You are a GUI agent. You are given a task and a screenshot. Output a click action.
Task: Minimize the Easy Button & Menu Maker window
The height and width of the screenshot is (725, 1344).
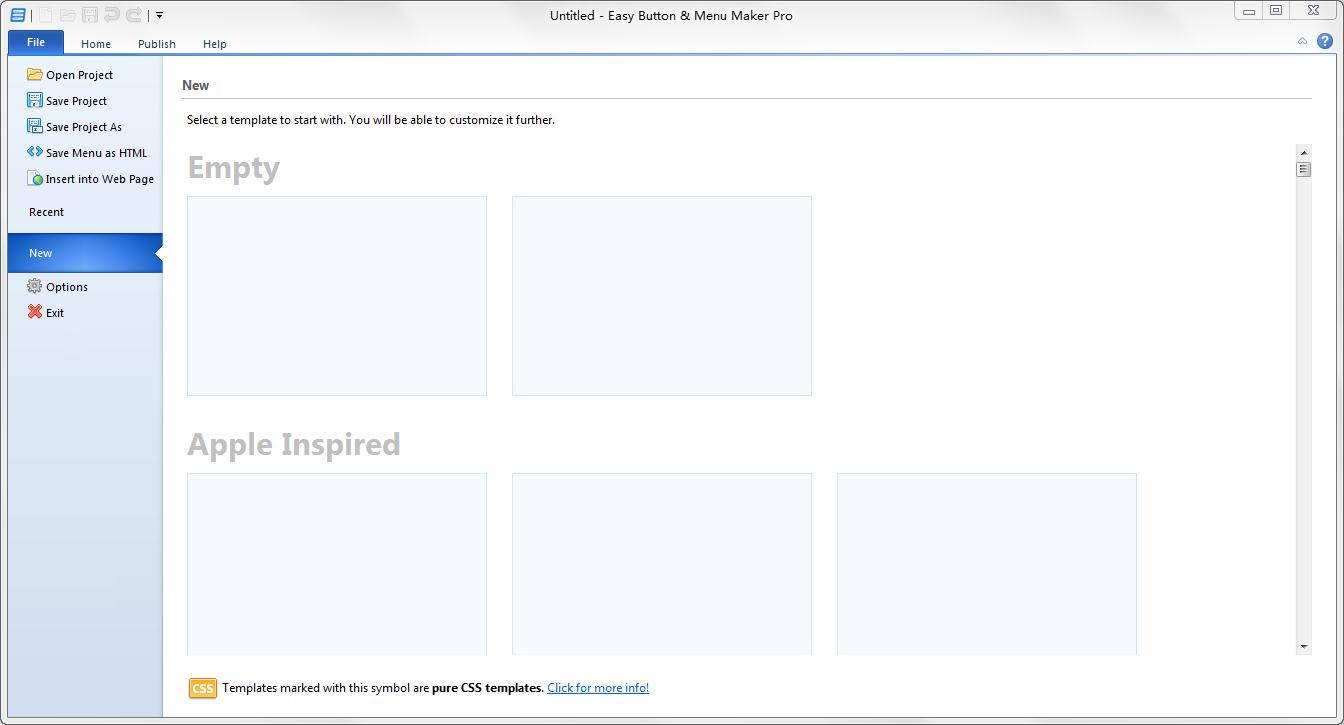pos(1249,11)
